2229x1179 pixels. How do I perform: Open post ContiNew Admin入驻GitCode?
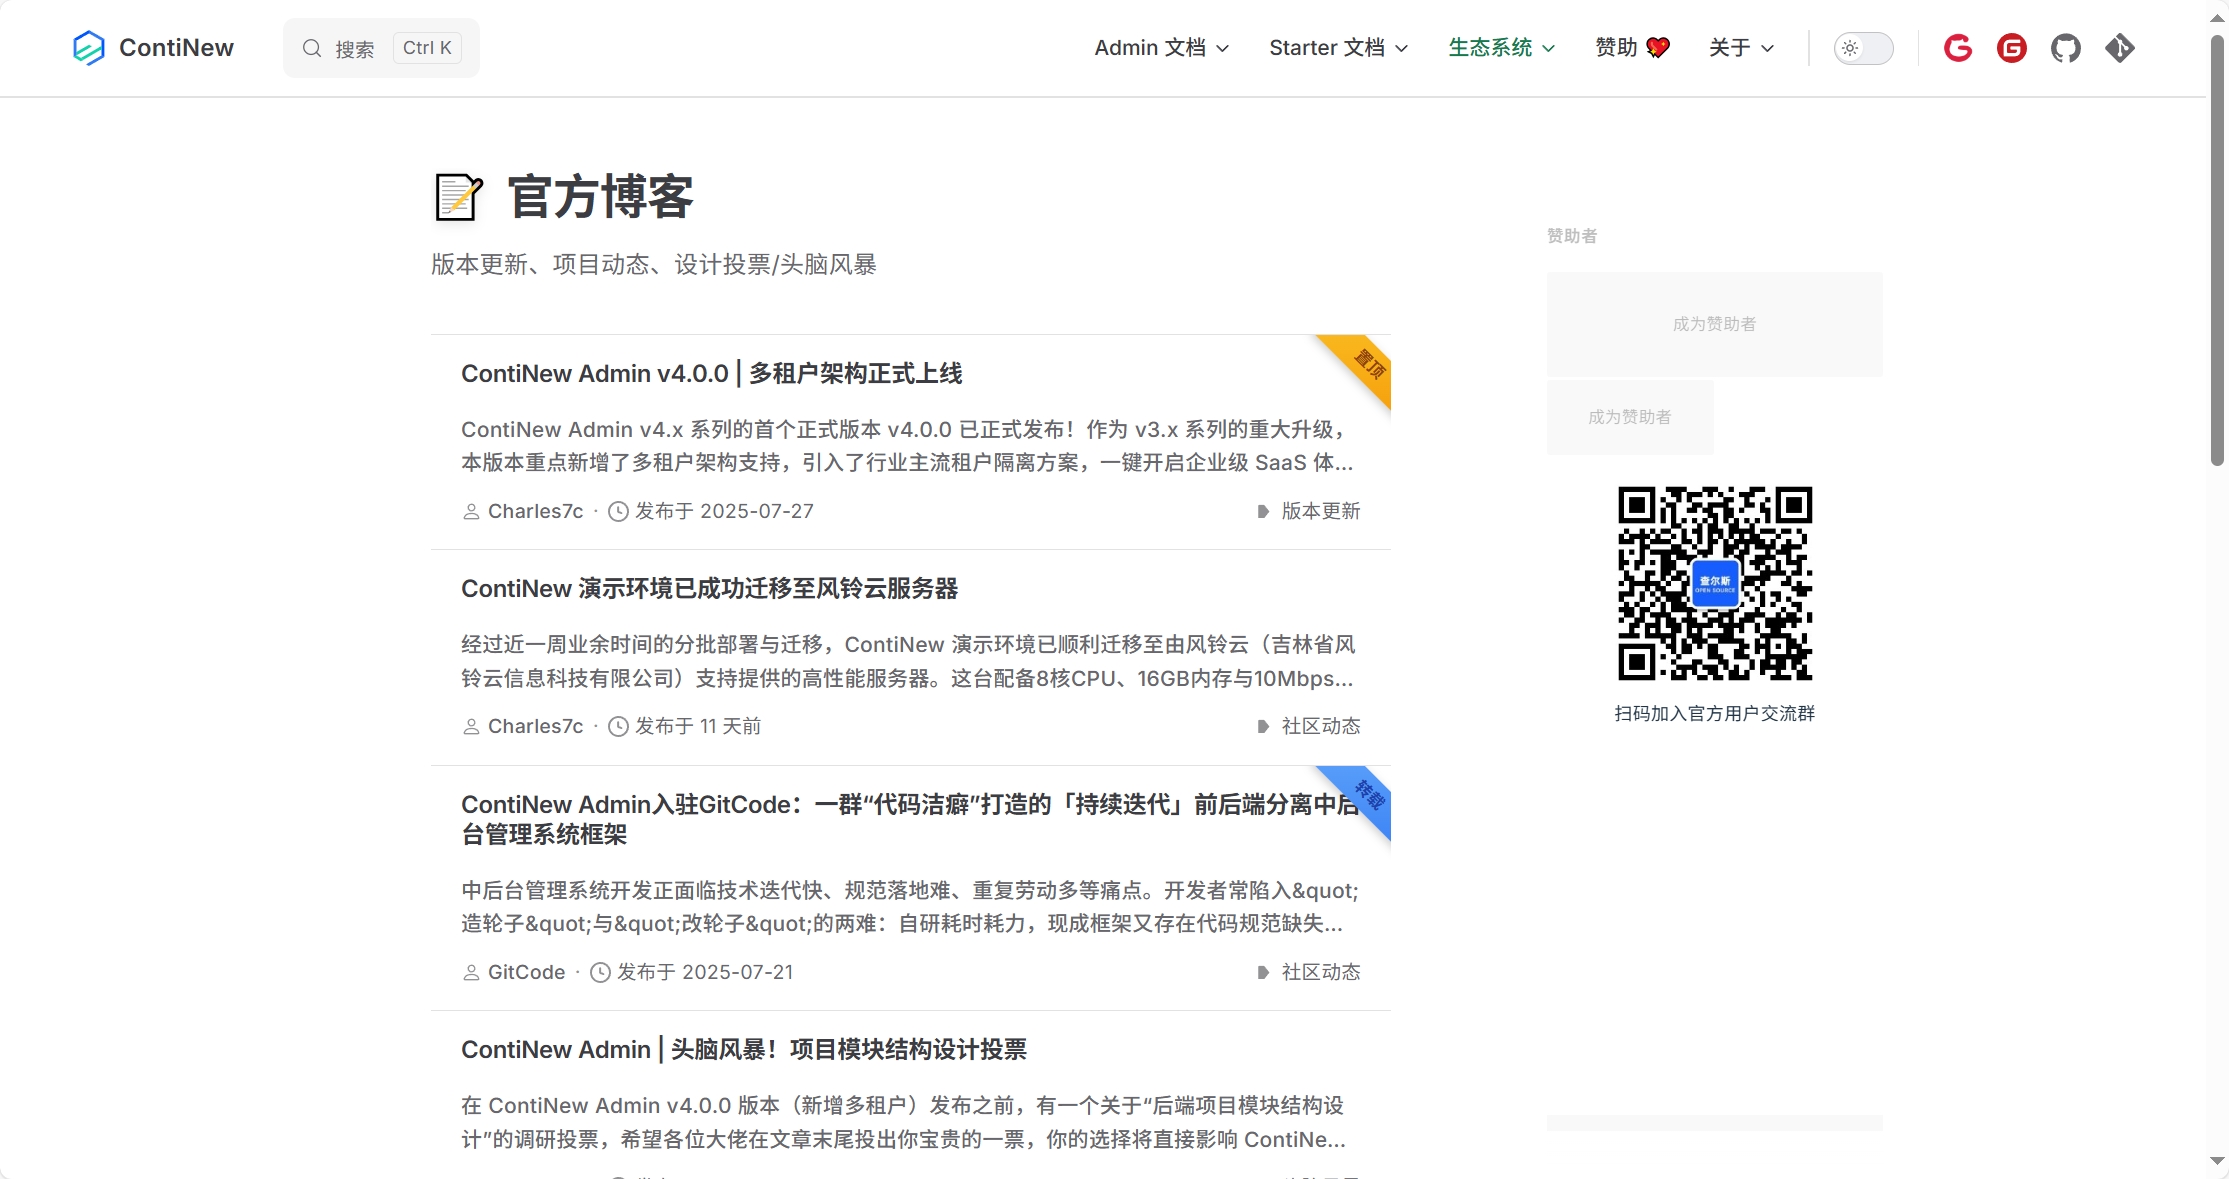coord(910,820)
